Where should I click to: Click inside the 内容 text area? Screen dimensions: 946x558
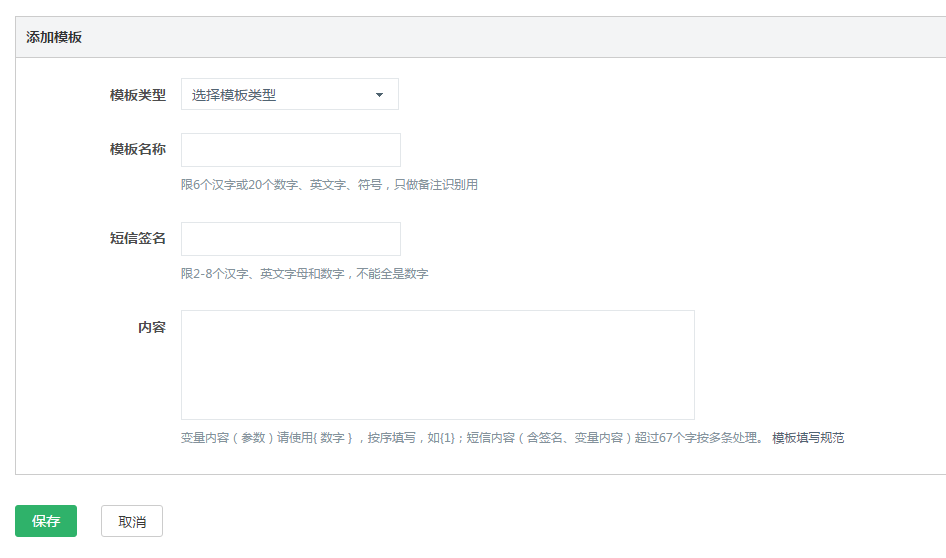point(437,365)
